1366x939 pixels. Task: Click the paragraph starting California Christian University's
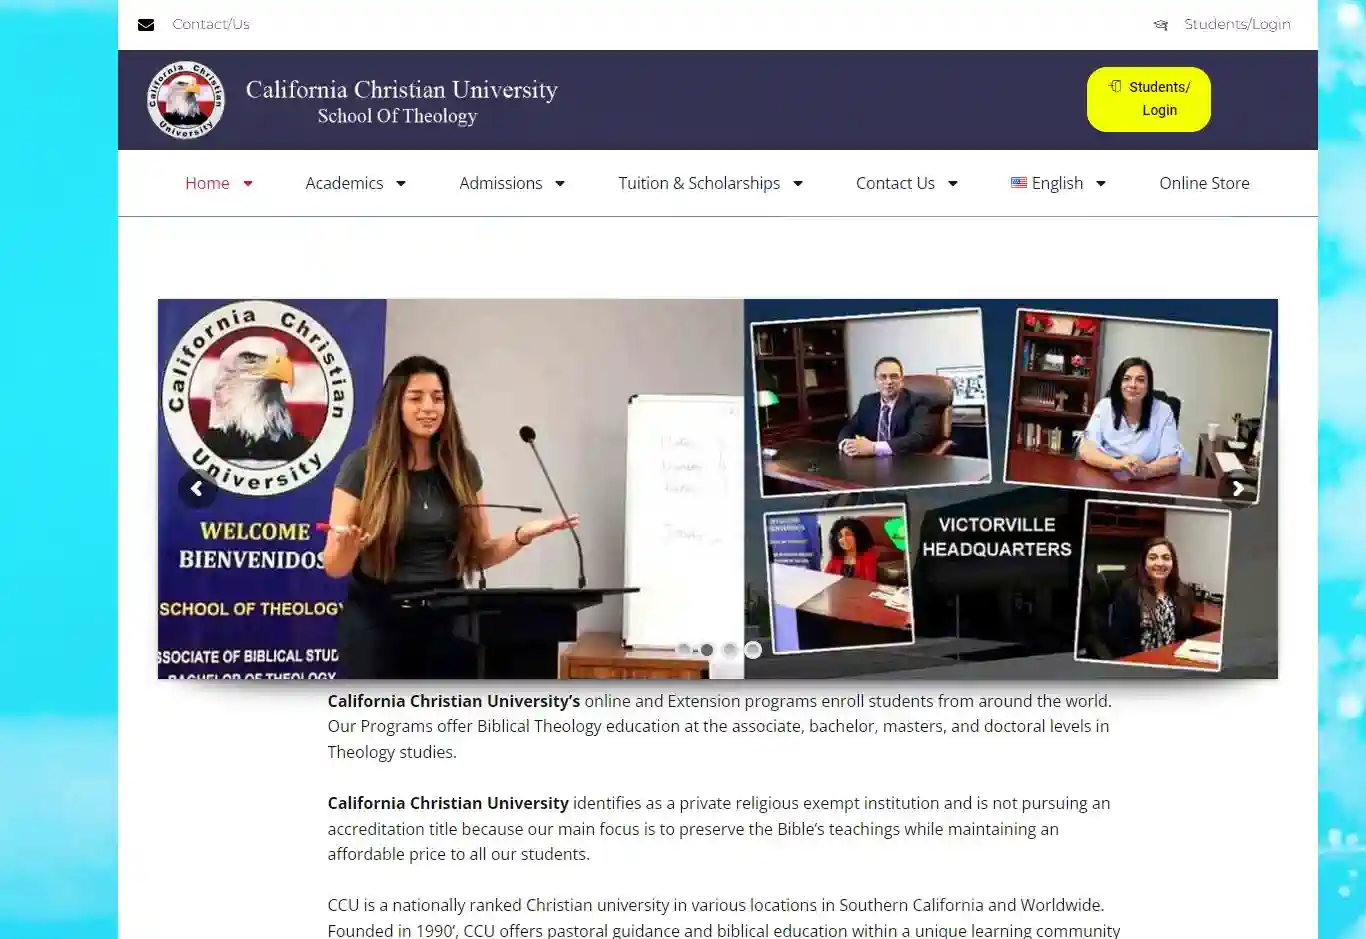coord(720,727)
